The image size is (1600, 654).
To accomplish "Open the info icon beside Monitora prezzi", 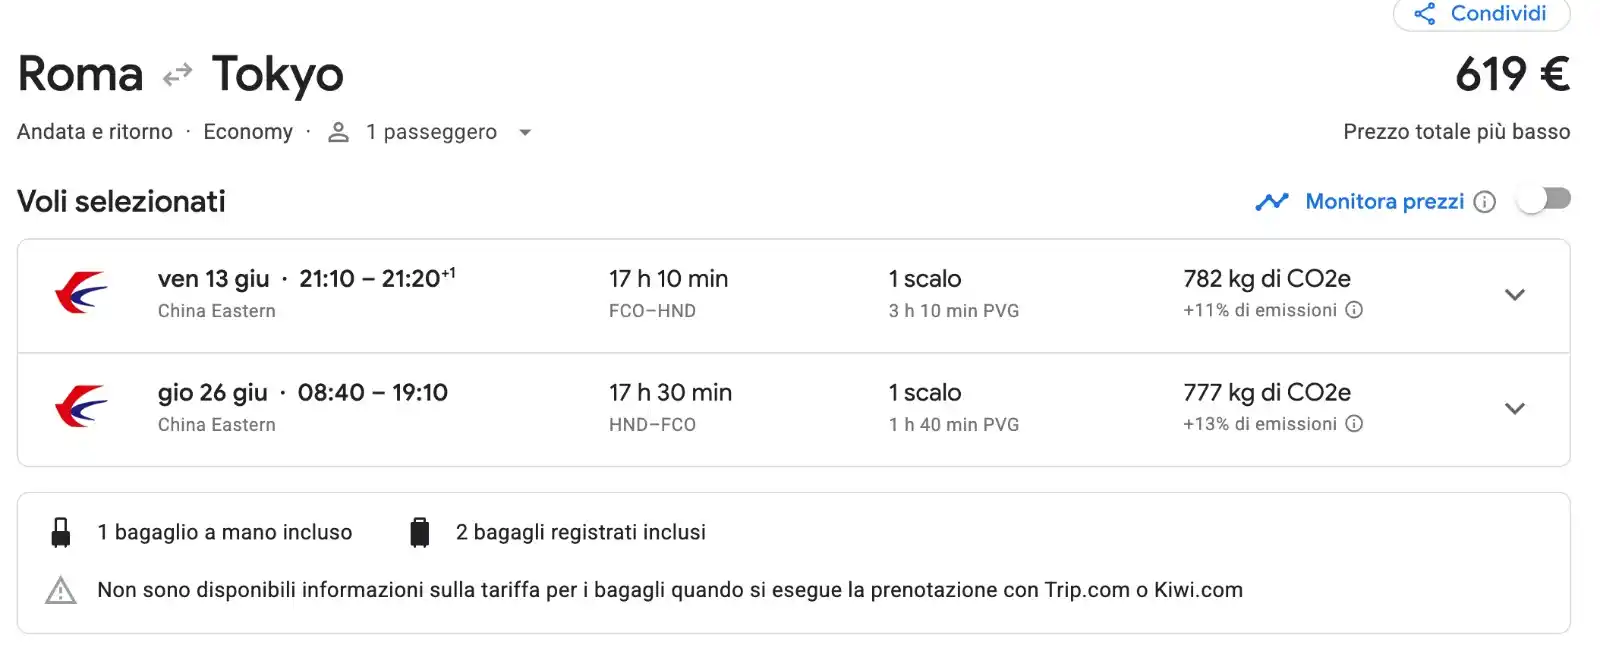I will click(1485, 202).
